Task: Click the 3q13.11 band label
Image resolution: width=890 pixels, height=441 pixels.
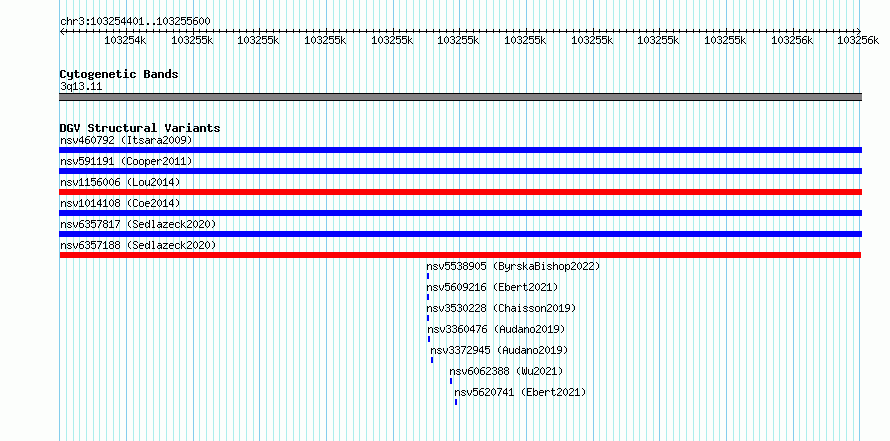Action: 81,87
